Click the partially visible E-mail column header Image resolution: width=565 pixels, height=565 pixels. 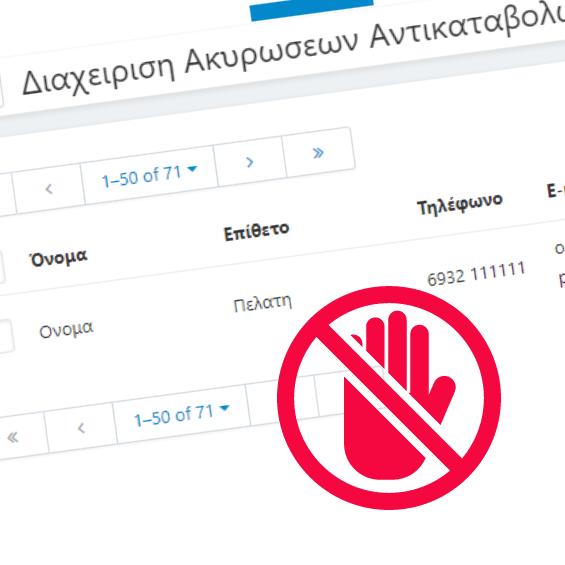pos(556,190)
